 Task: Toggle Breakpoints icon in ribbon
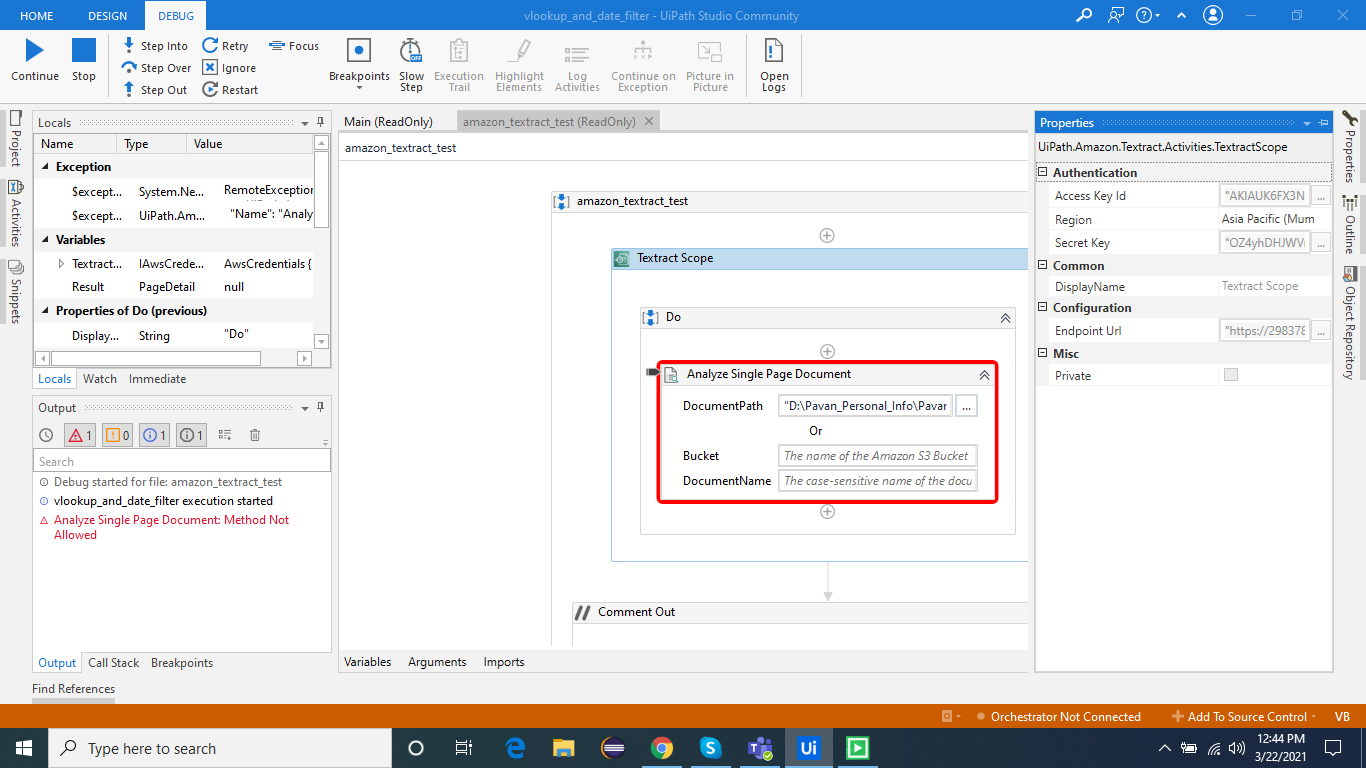[x=359, y=51]
